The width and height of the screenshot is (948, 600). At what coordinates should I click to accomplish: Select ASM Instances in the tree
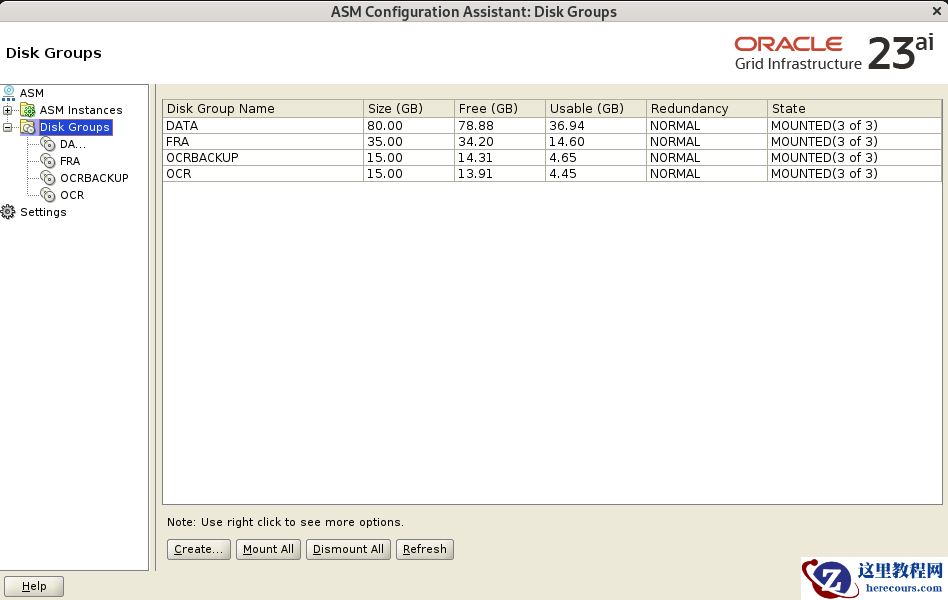81,110
